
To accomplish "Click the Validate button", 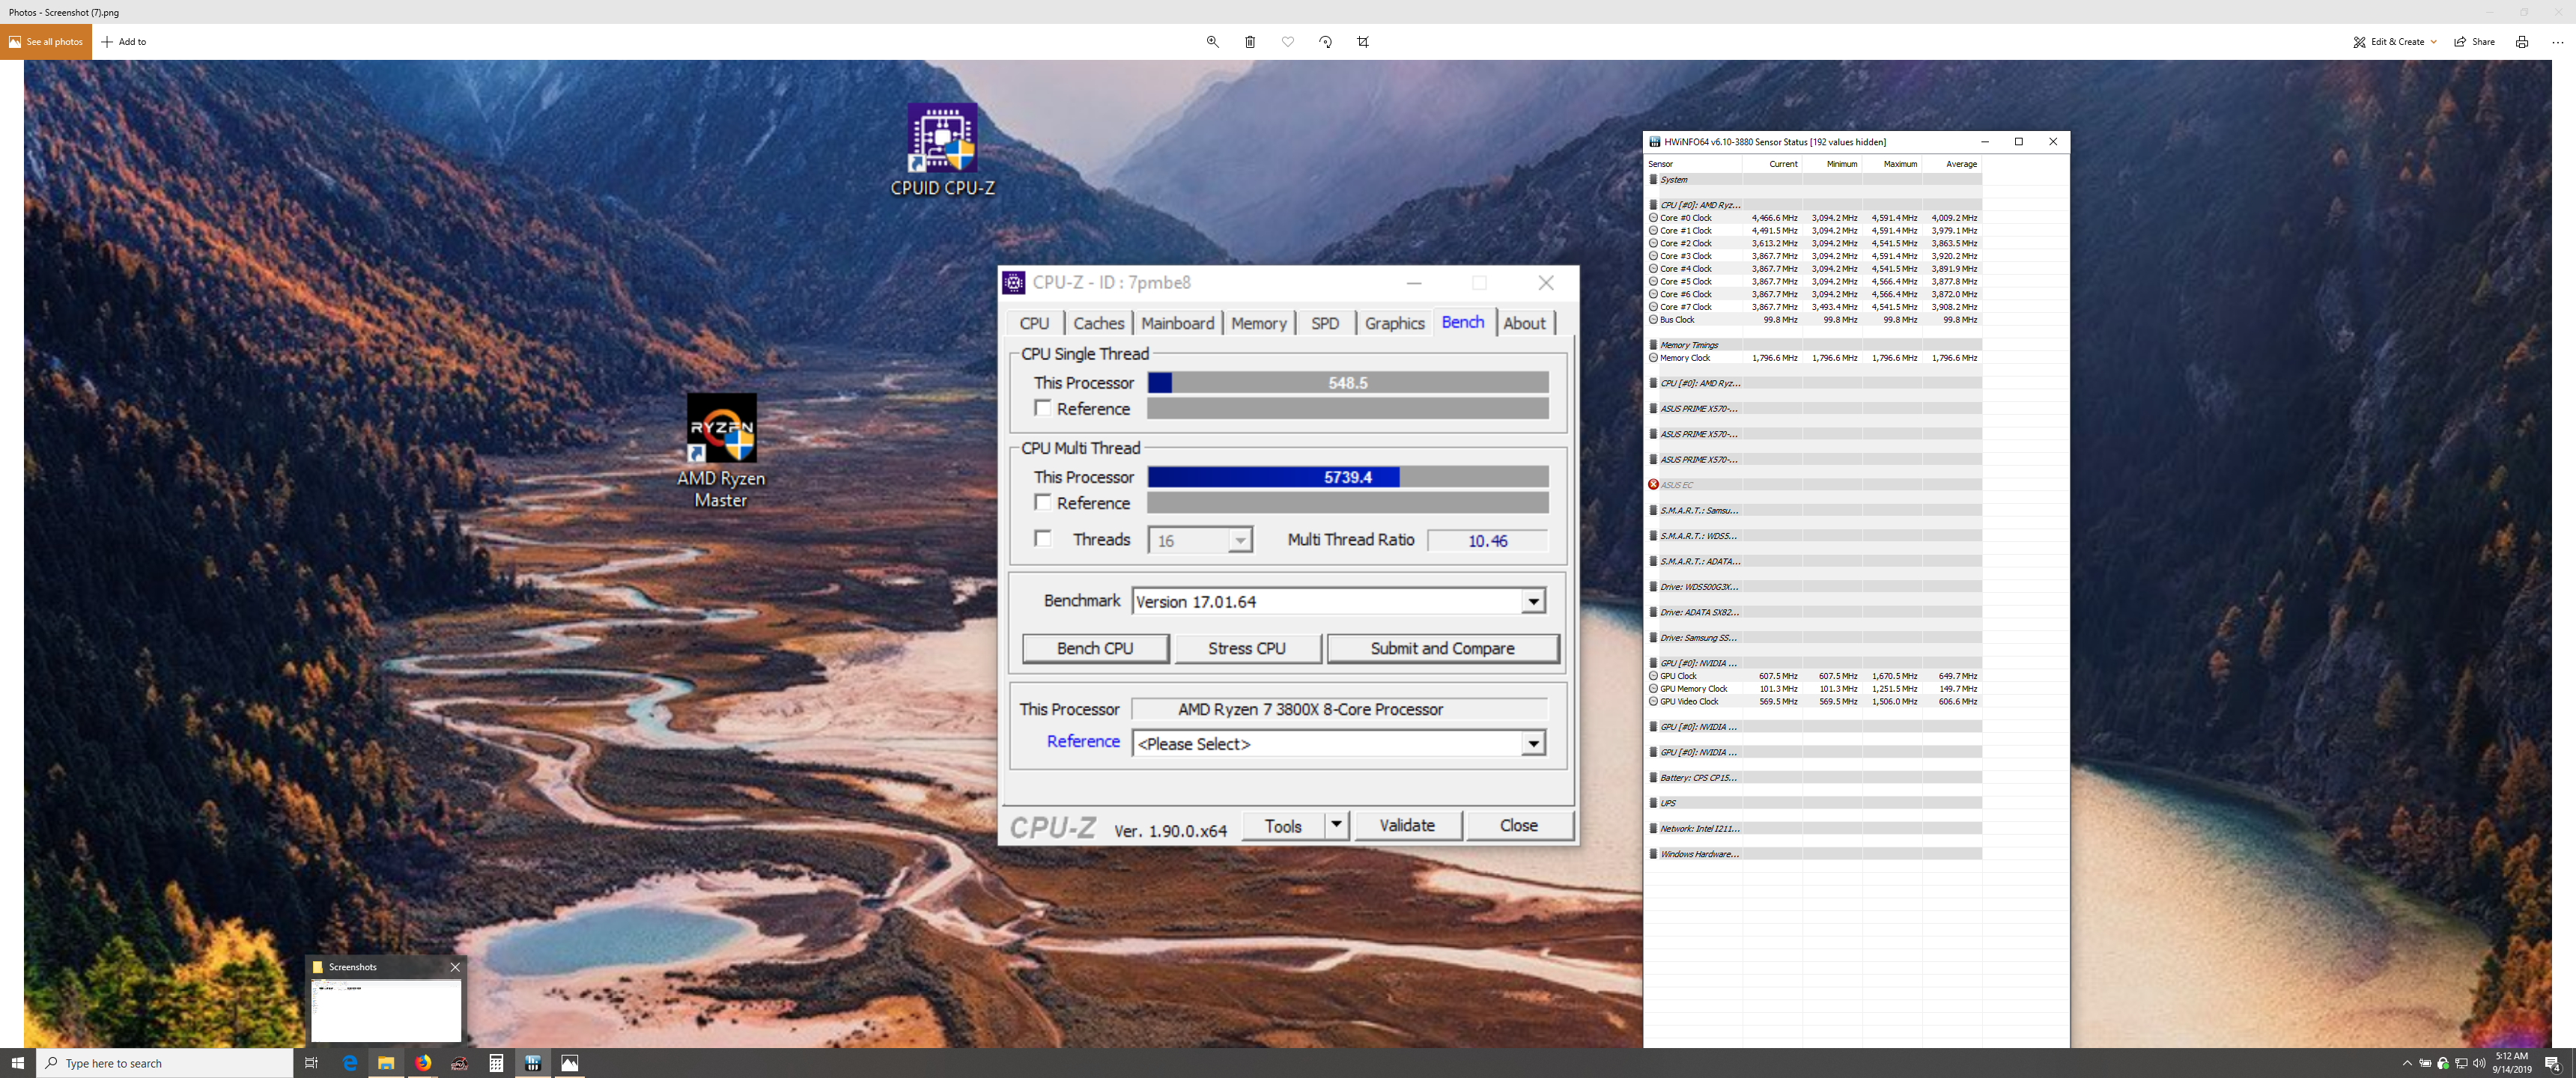I will point(1407,825).
